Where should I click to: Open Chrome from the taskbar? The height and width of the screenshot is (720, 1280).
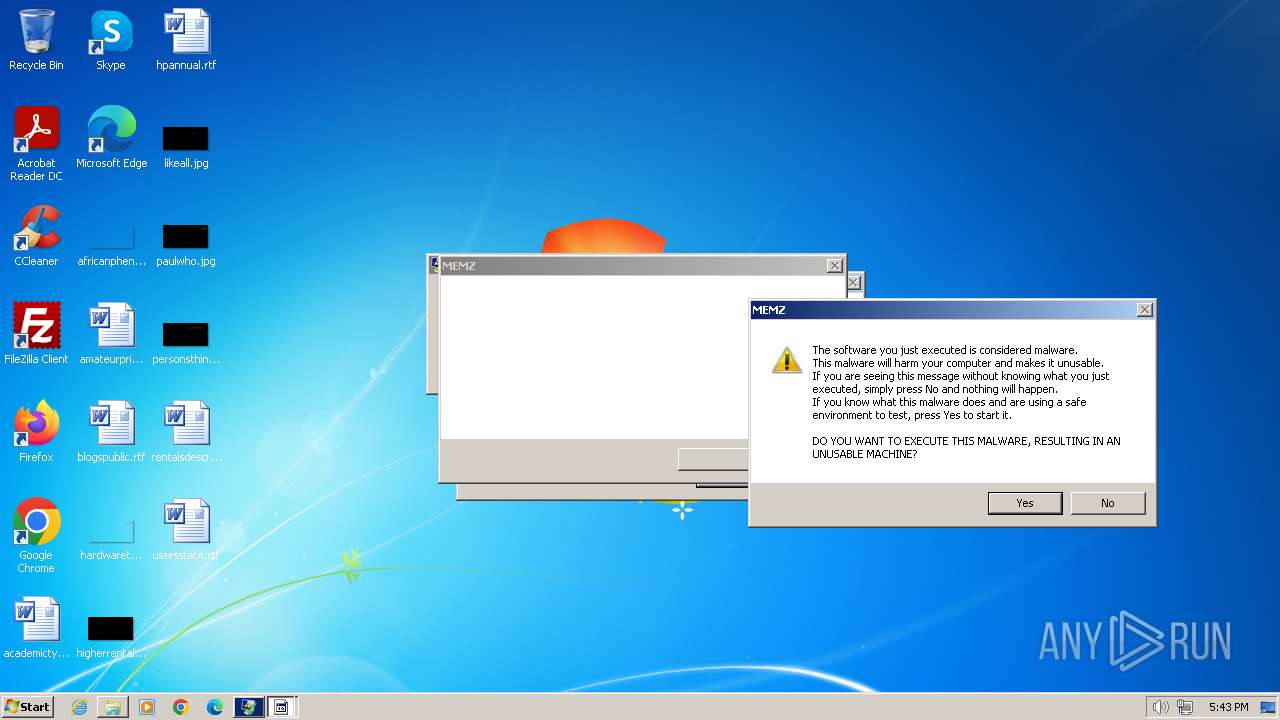[x=181, y=707]
